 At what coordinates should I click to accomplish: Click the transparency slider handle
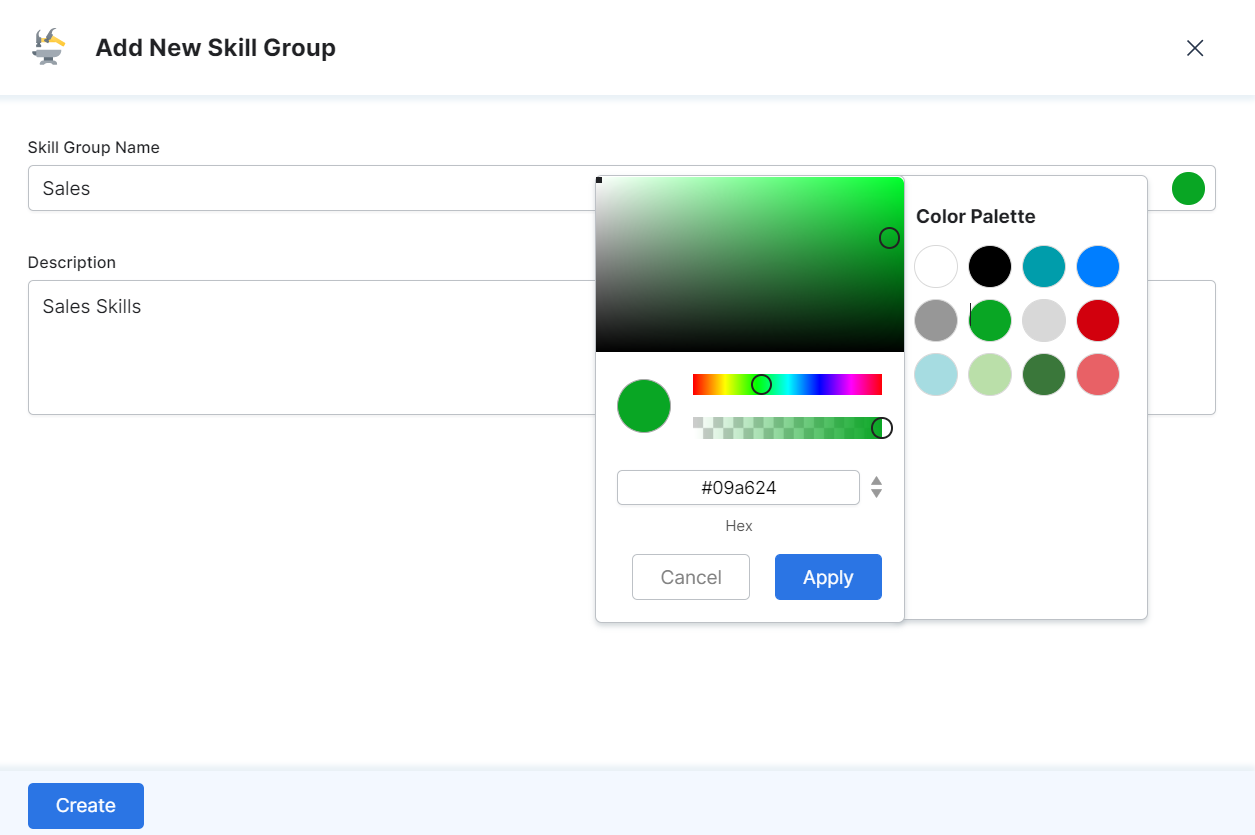point(882,427)
